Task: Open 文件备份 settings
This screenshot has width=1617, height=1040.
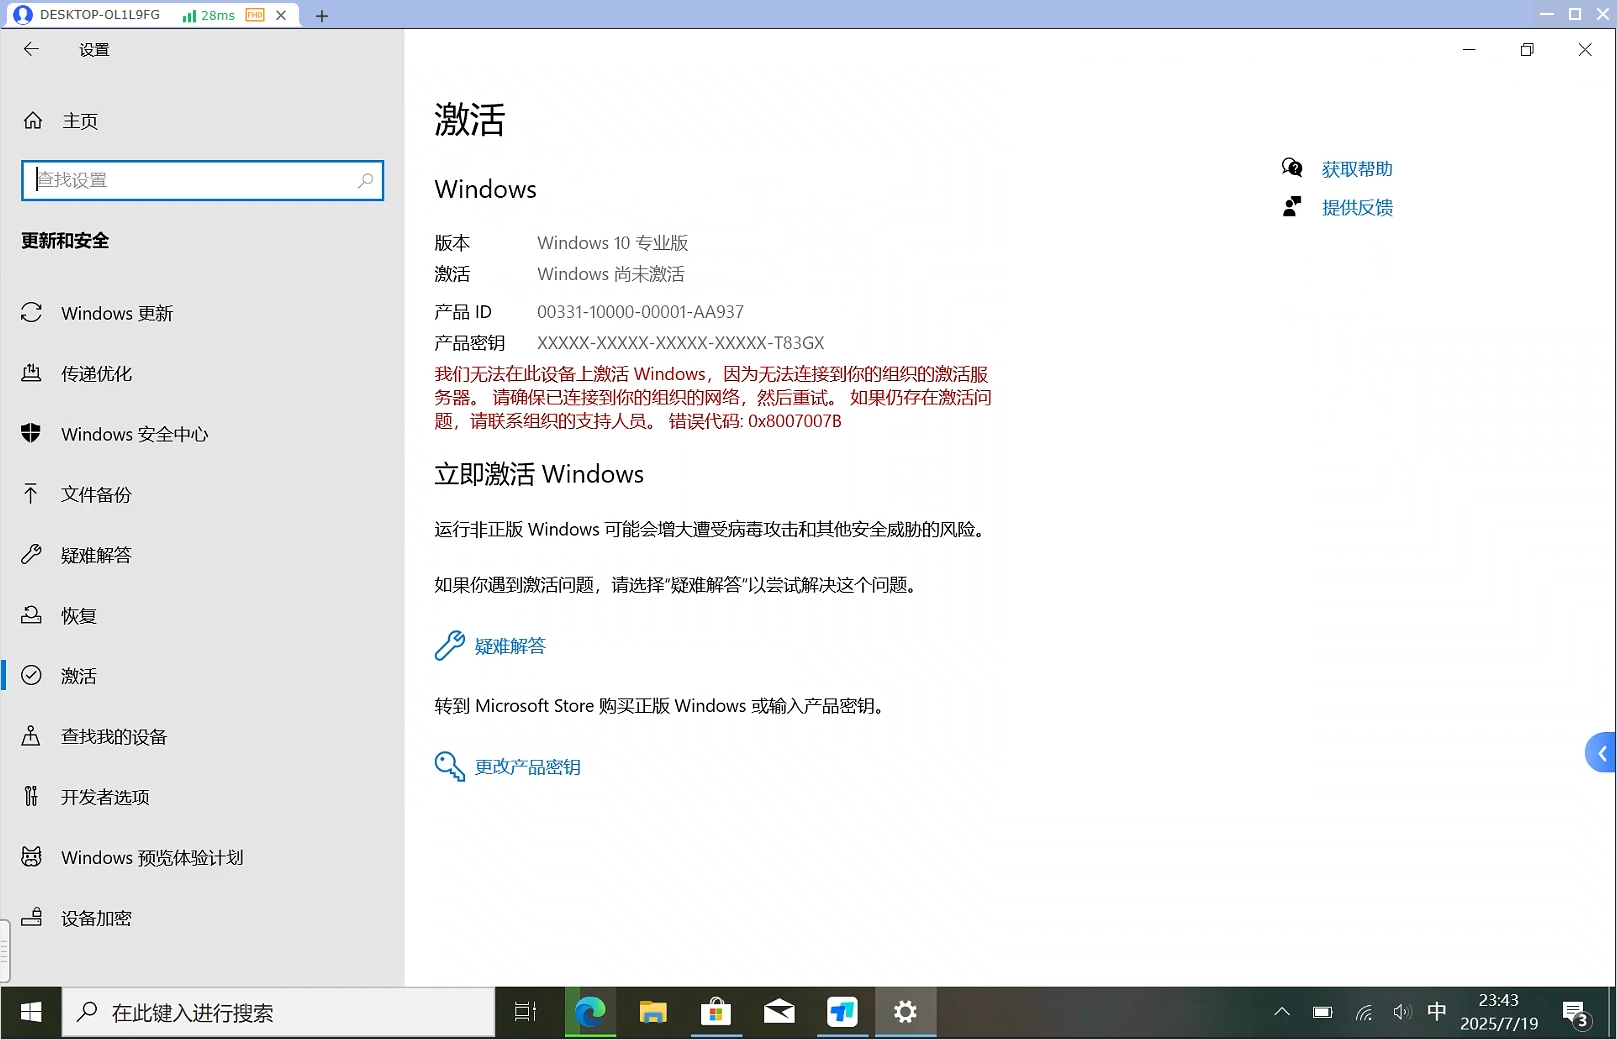Action: pyautogui.click(x=96, y=495)
